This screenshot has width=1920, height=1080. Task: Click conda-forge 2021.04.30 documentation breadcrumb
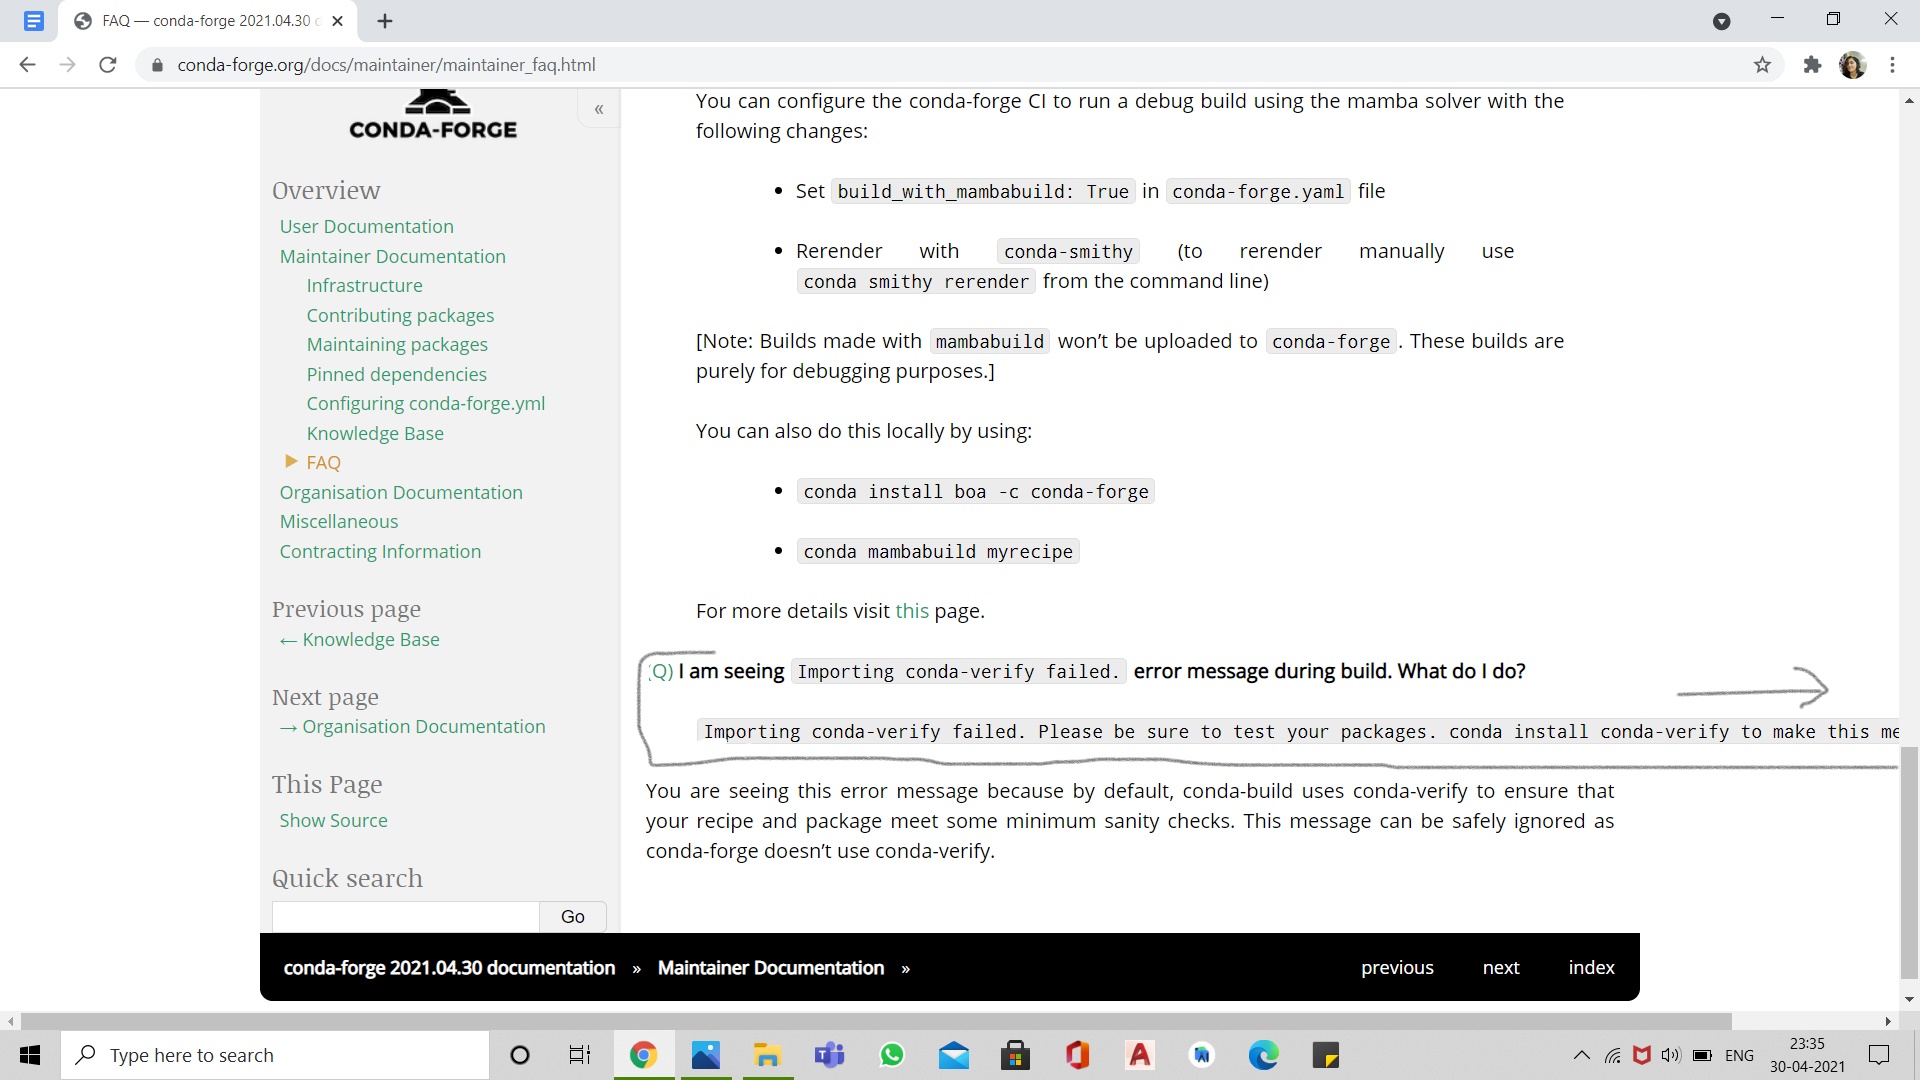(449, 968)
